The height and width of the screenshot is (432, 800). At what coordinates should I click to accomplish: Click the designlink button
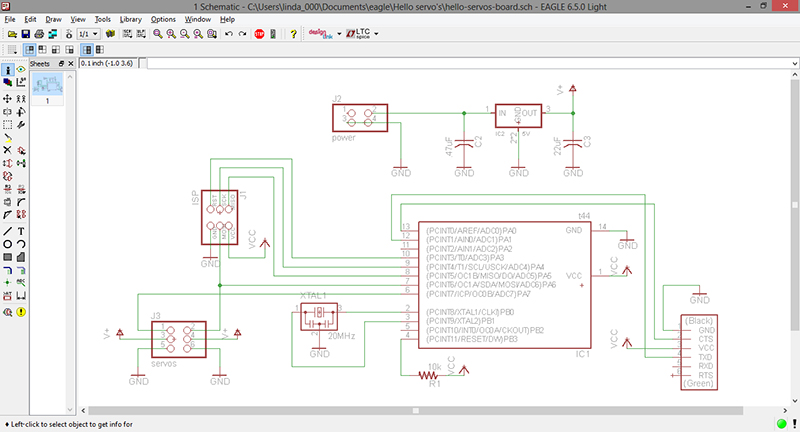coord(320,34)
